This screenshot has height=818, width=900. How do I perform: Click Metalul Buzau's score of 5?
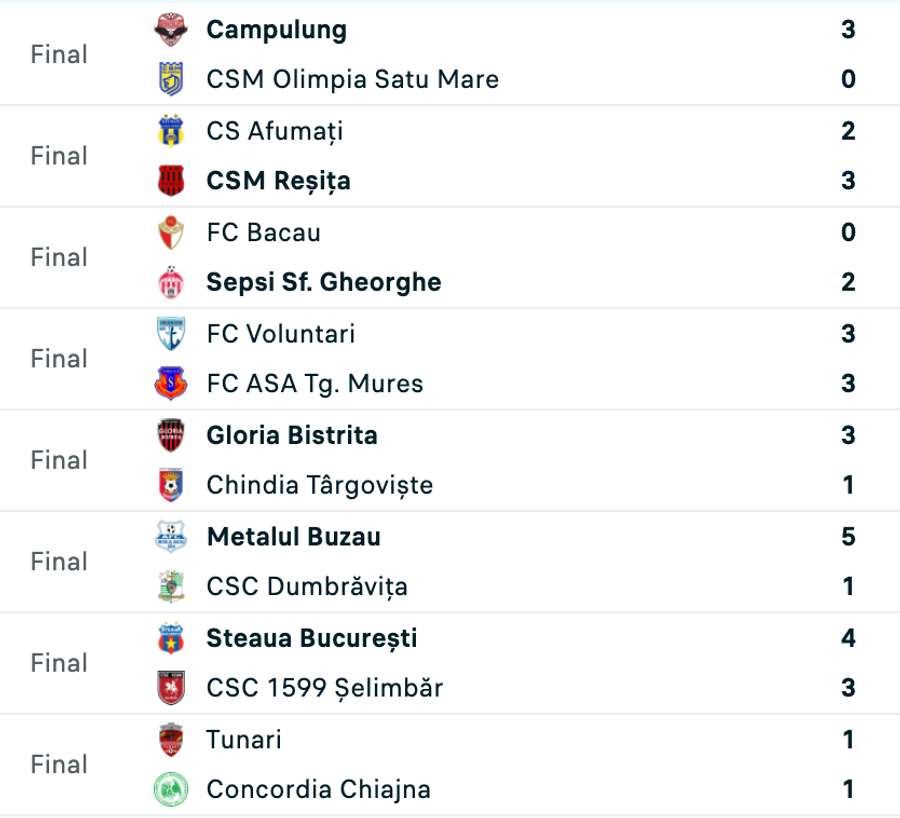[848, 537]
